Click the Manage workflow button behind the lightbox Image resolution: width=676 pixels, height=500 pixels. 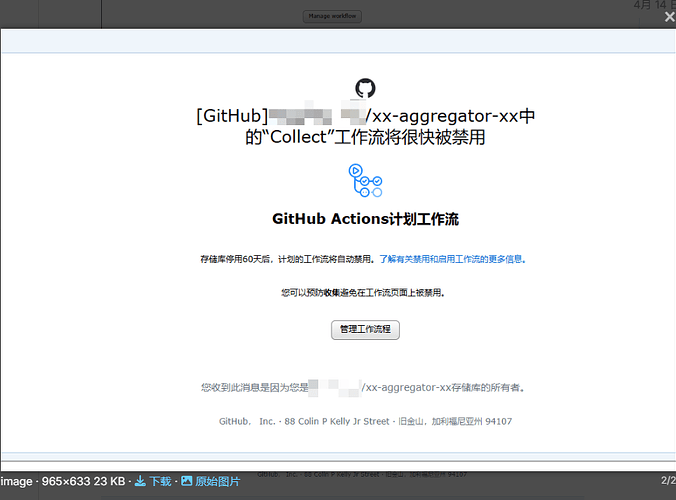pos(332,16)
